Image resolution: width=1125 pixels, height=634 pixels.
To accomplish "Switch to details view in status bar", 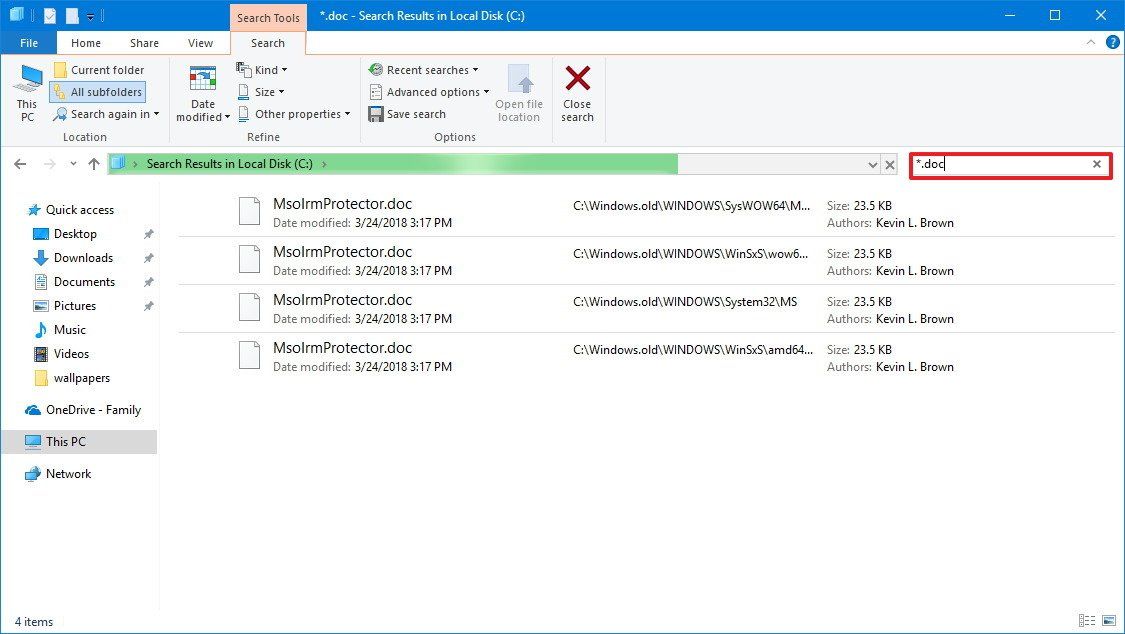I will [x=1088, y=621].
